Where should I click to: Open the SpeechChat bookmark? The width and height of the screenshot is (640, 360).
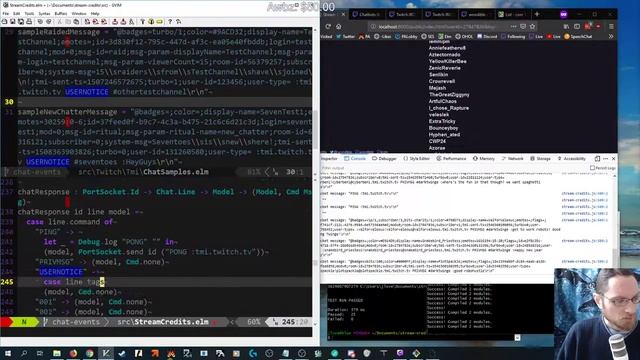click(x=578, y=36)
